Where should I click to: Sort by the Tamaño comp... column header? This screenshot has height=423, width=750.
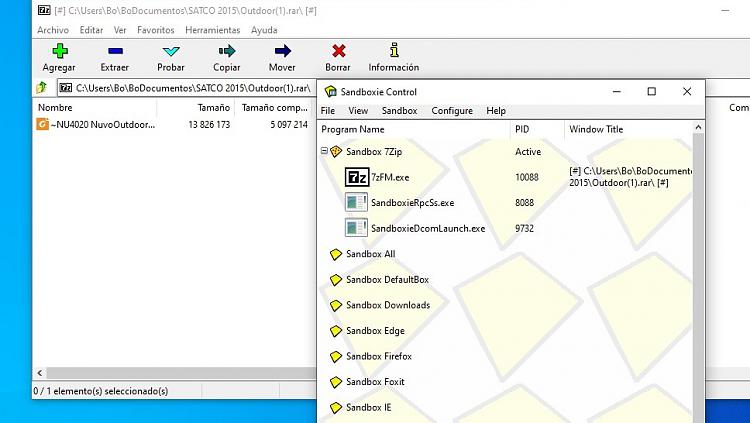click(274, 108)
